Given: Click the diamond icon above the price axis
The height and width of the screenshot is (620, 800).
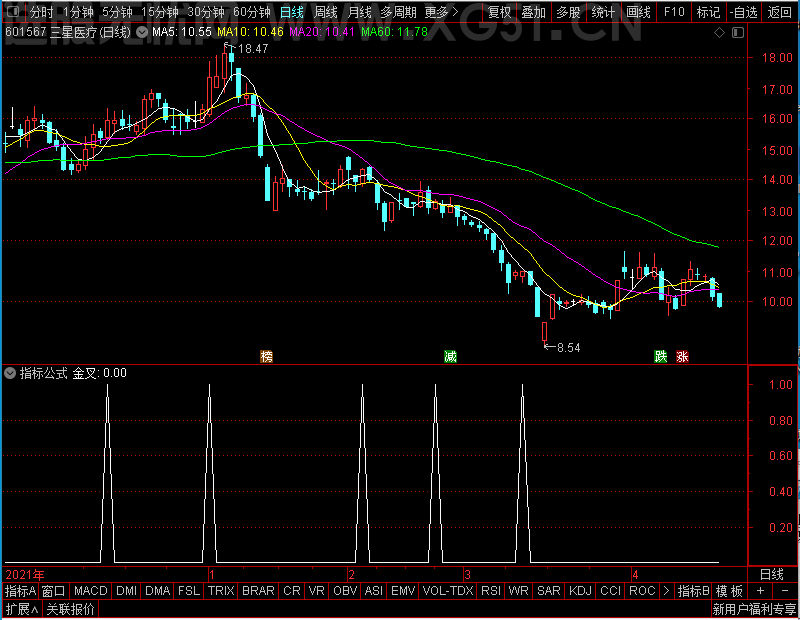Looking at the screenshot, I should (x=719, y=33).
